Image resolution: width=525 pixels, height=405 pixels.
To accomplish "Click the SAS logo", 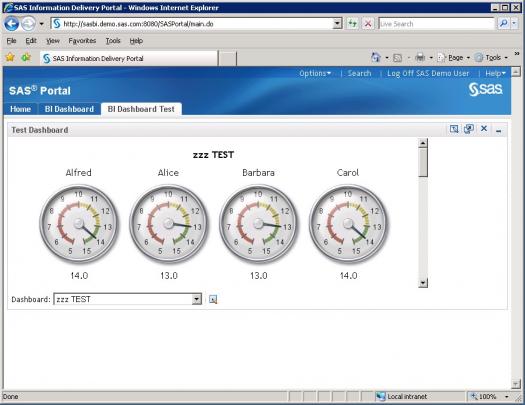I will click(x=485, y=89).
